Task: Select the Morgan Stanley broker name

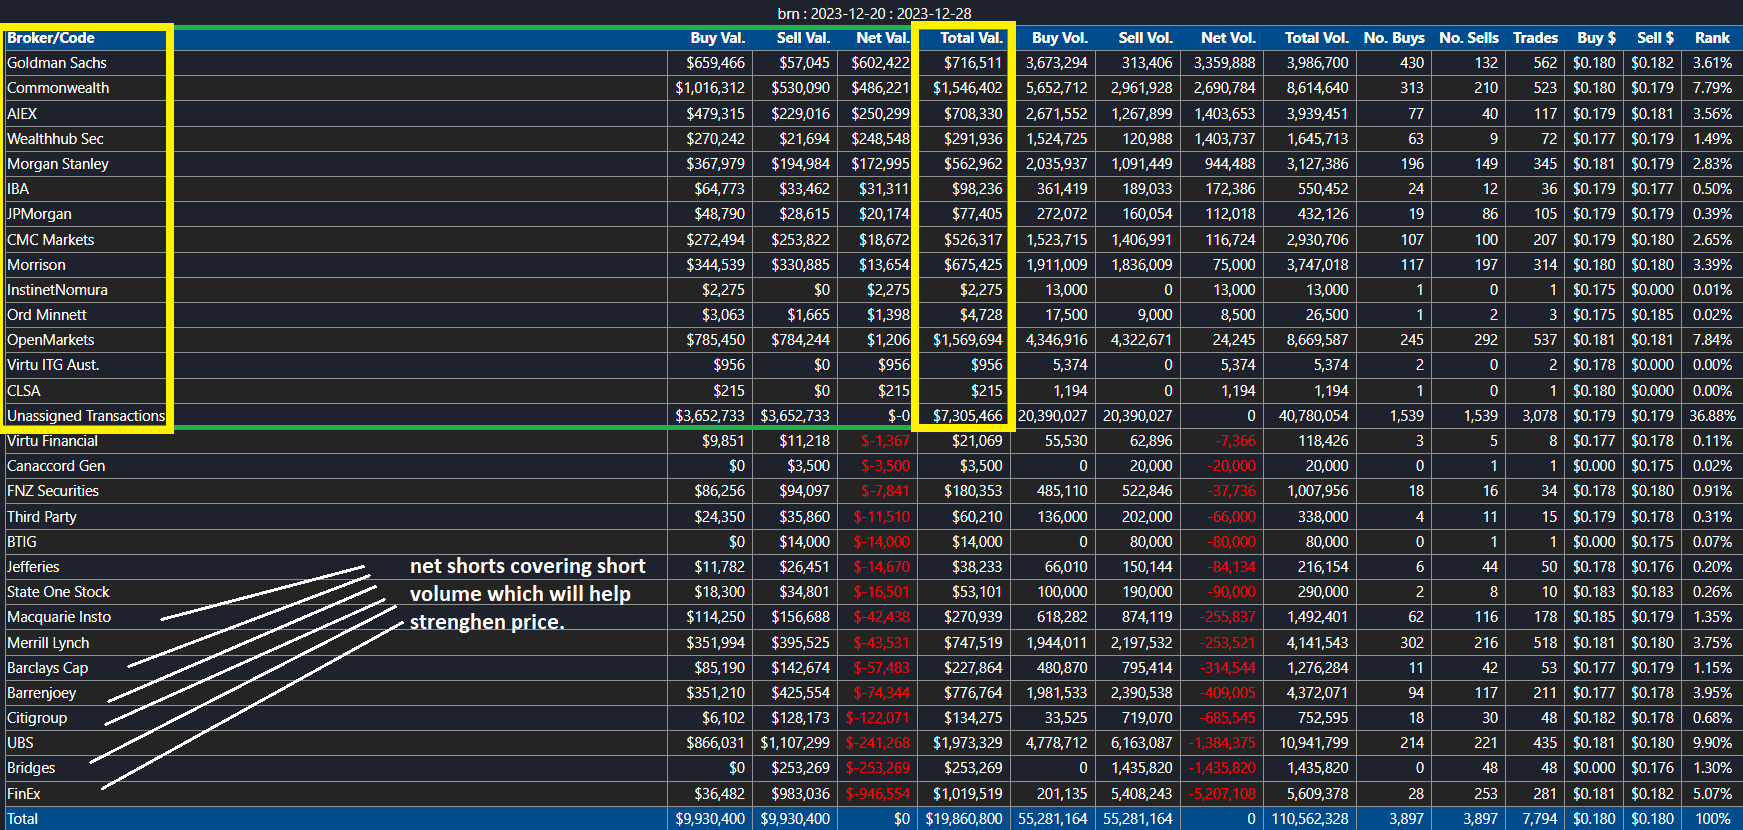Action: [x=58, y=164]
